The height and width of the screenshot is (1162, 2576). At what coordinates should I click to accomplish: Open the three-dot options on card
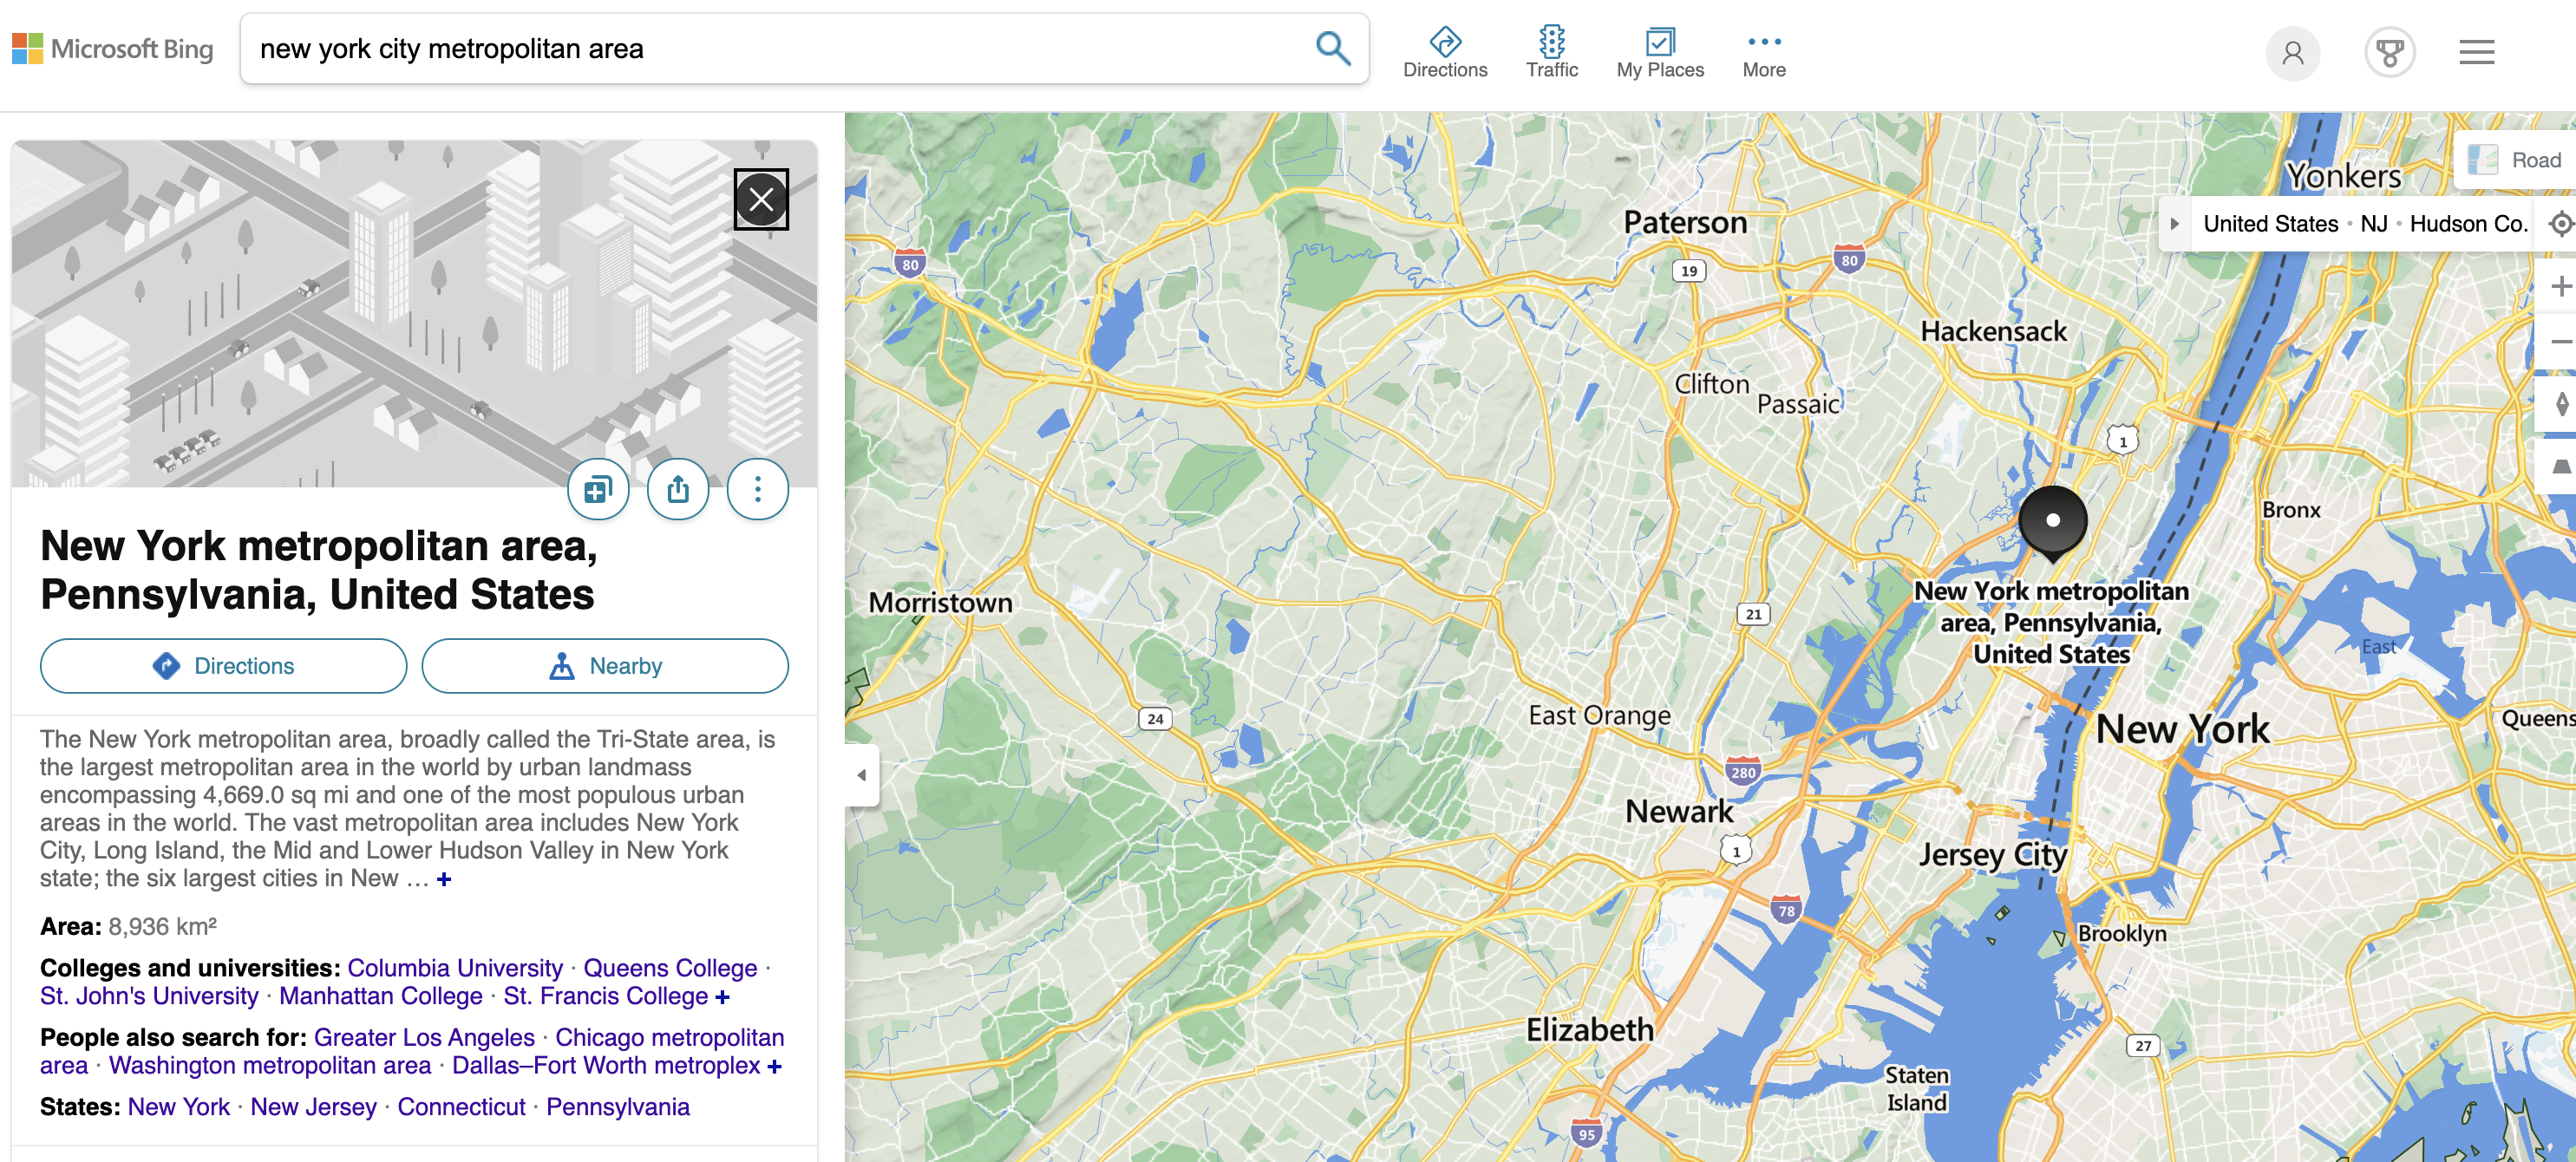[758, 489]
